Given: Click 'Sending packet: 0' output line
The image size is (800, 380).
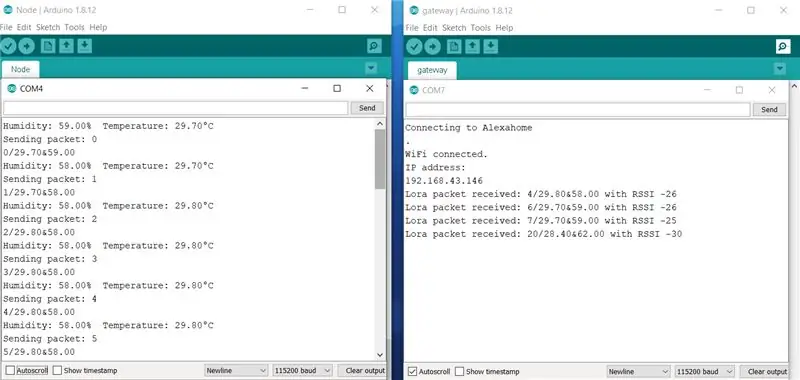Looking at the screenshot, I should (50, 139).
